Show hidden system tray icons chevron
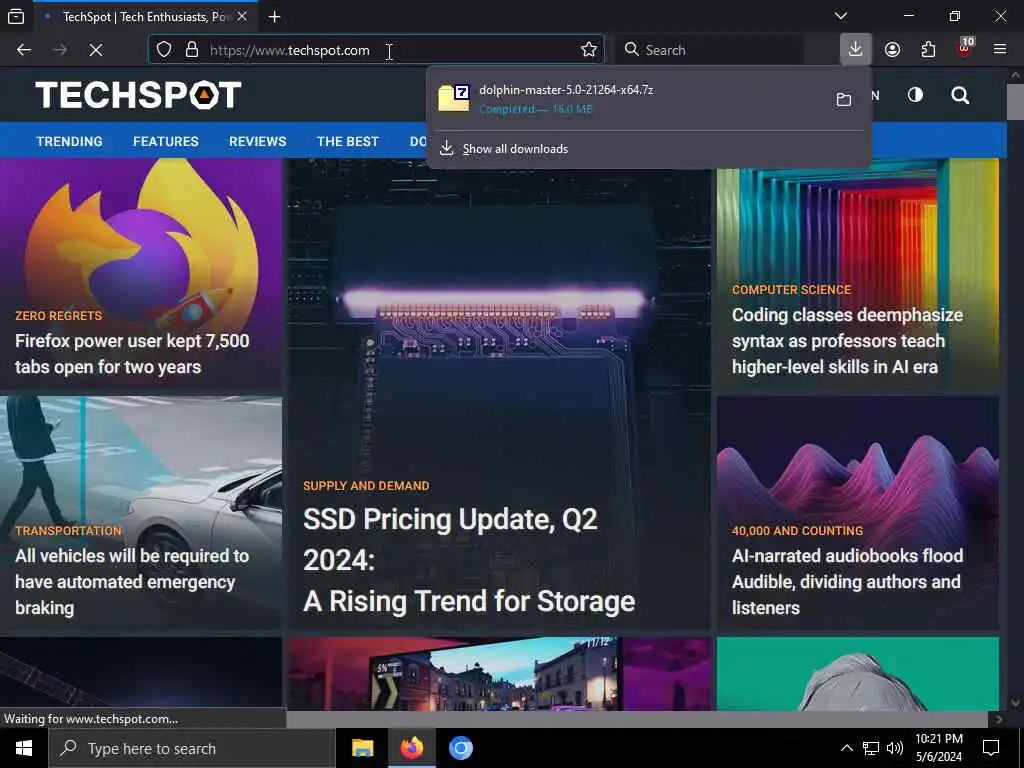This screenshot has width=1024, height=768. pyautogui.click(x=846, y=748)
